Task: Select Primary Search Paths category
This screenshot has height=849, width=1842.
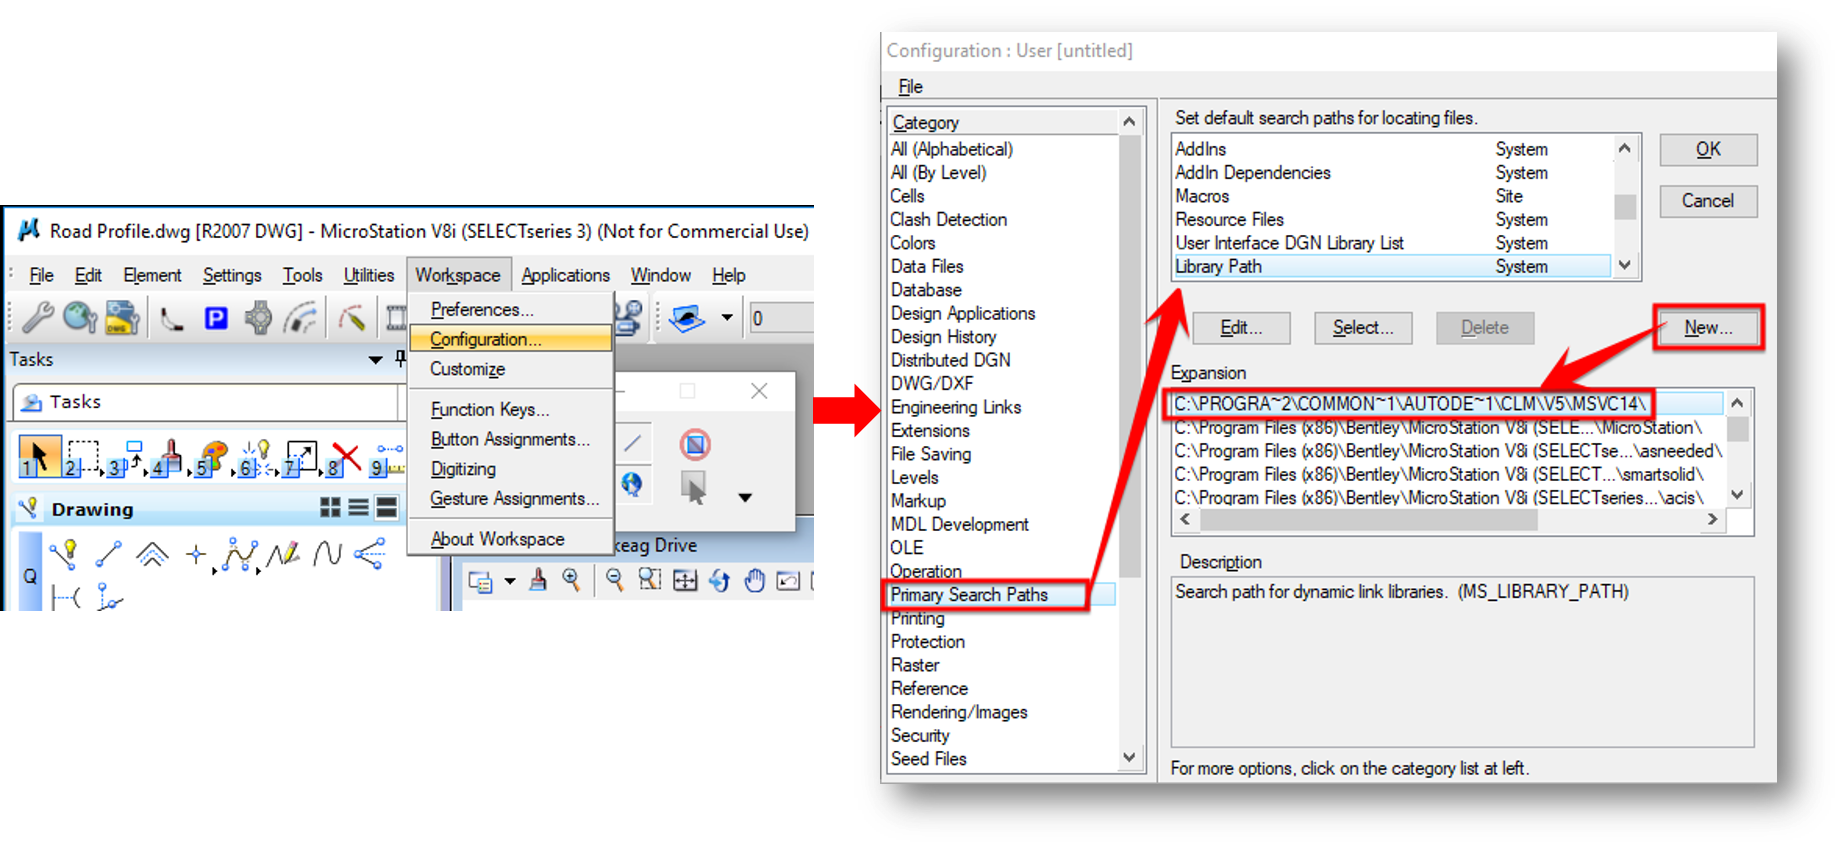Action: click(1001, 595)
